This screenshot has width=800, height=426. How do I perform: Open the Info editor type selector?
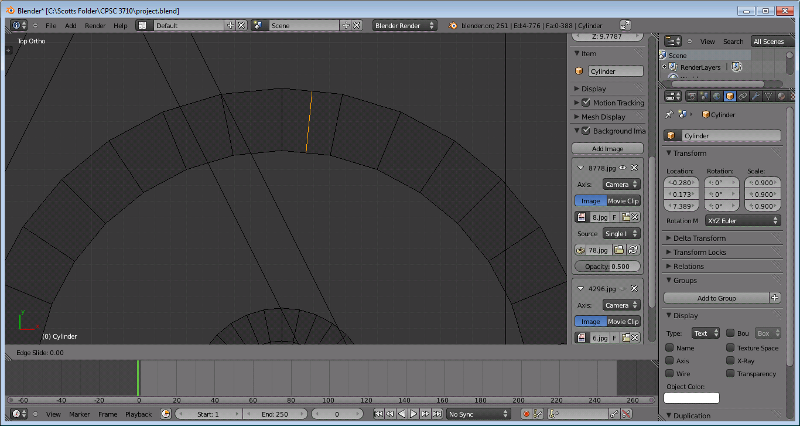click(19, 25)
